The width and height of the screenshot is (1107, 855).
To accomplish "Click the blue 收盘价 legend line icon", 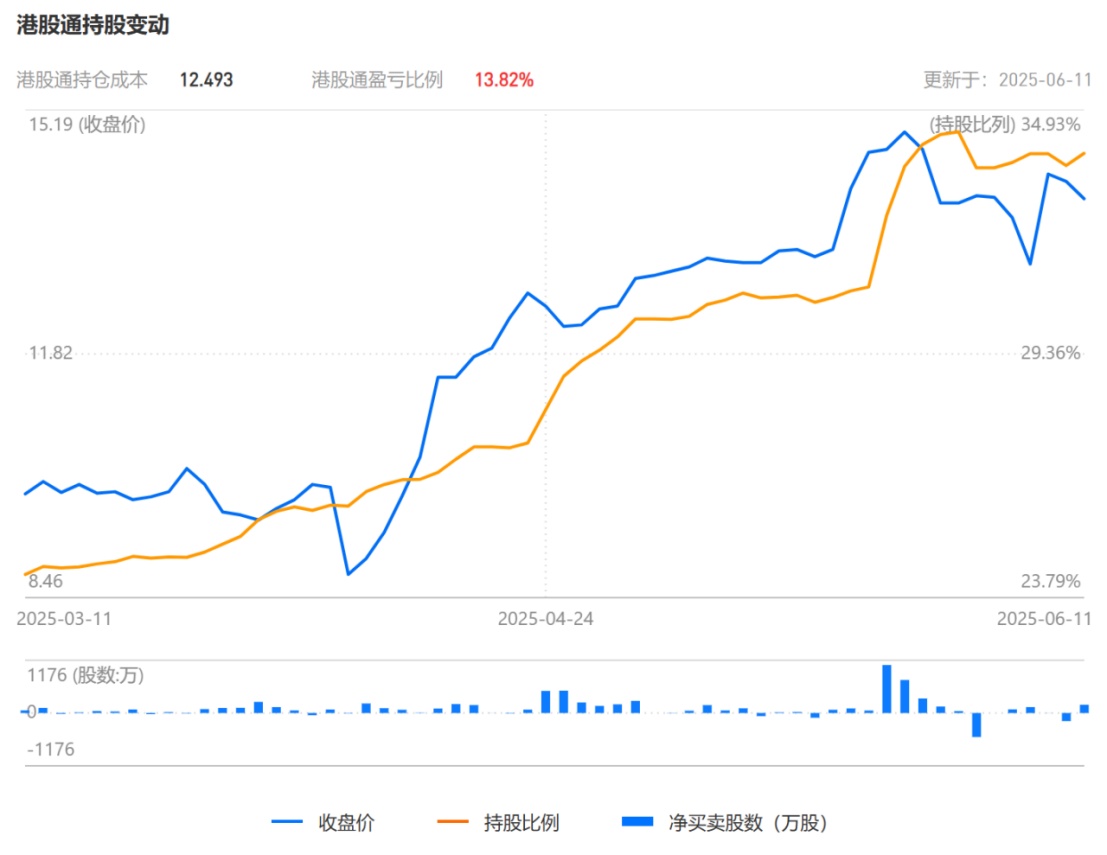I will (288, 823).
